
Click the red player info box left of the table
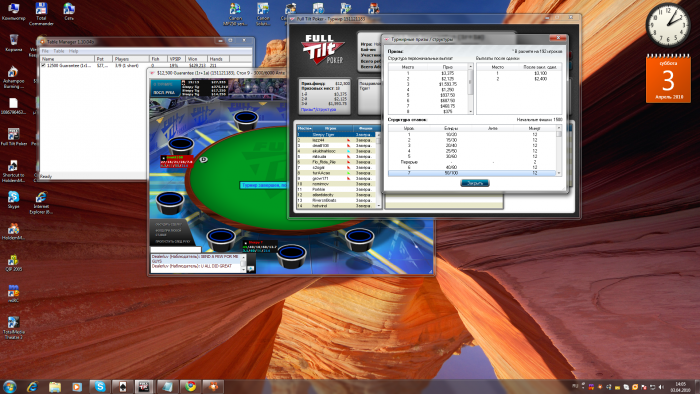pyautogui.click(x=177, y=162)
